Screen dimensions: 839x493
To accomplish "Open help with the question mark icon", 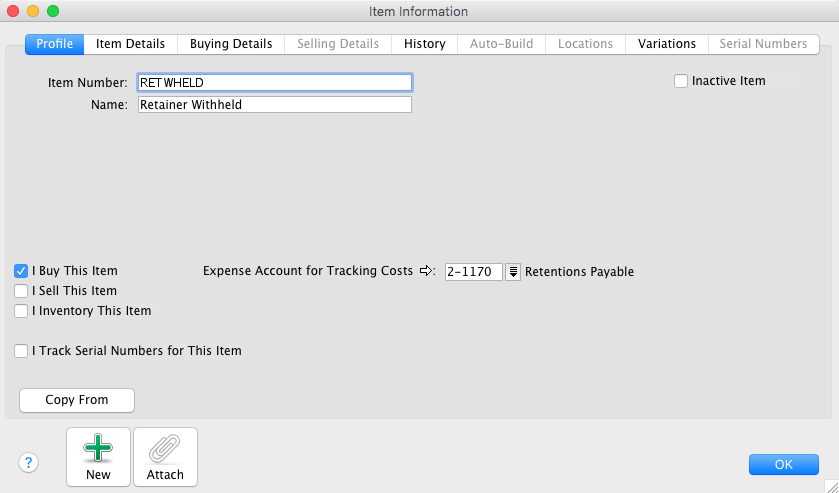I will point(28,462).
